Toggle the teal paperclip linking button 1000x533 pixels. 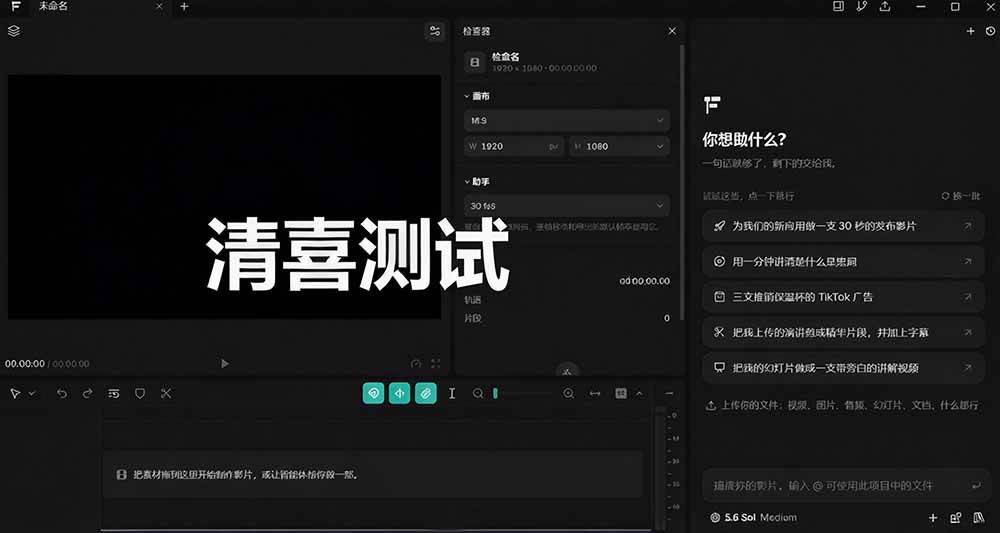coord(426,393)
